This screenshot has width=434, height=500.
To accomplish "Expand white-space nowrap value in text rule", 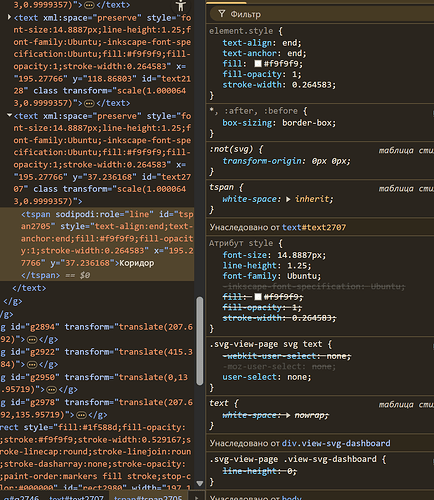I will pyautogui.click(x=288, y=415).
